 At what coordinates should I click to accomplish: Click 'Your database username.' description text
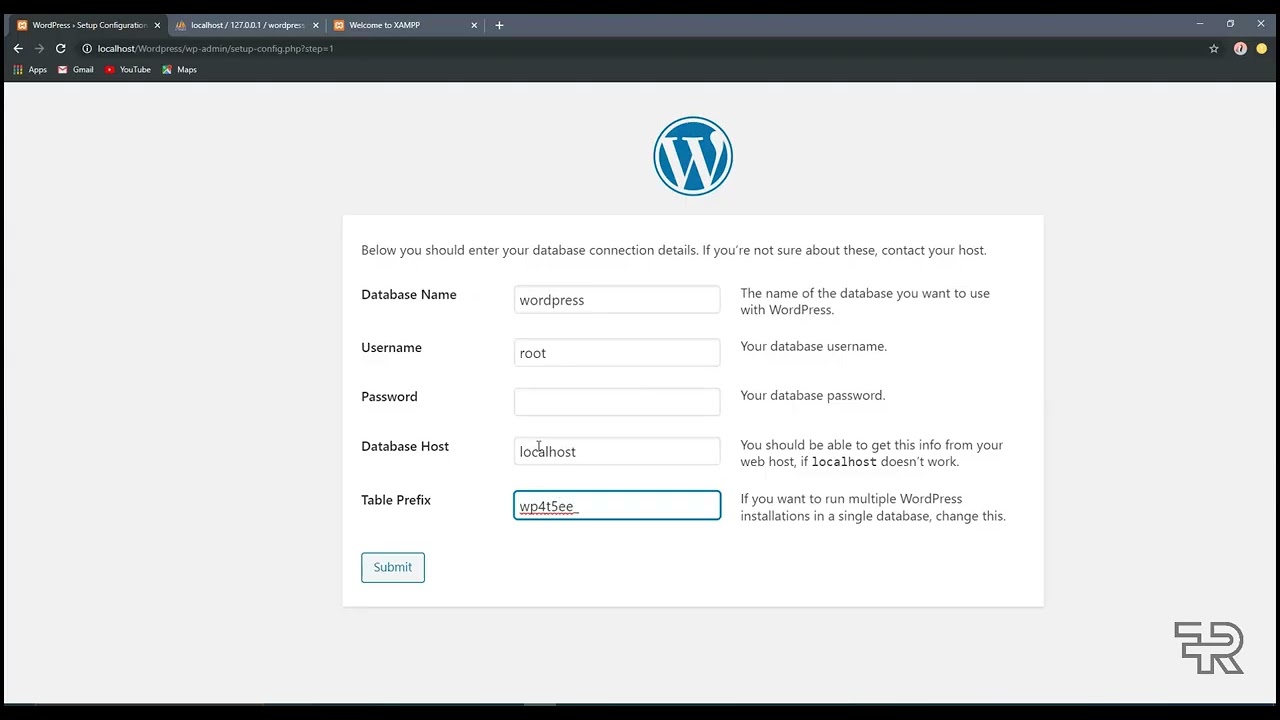pos(813,347)
